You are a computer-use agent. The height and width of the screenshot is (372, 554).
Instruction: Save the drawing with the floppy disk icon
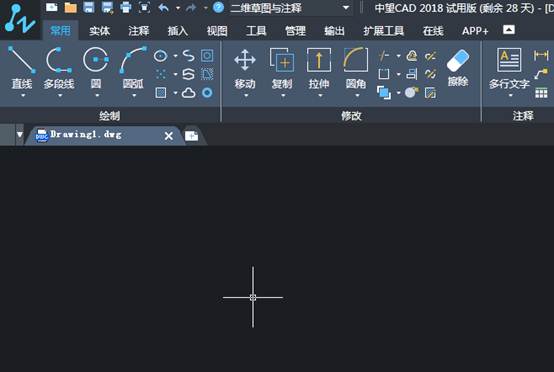(x=89, y=7)
